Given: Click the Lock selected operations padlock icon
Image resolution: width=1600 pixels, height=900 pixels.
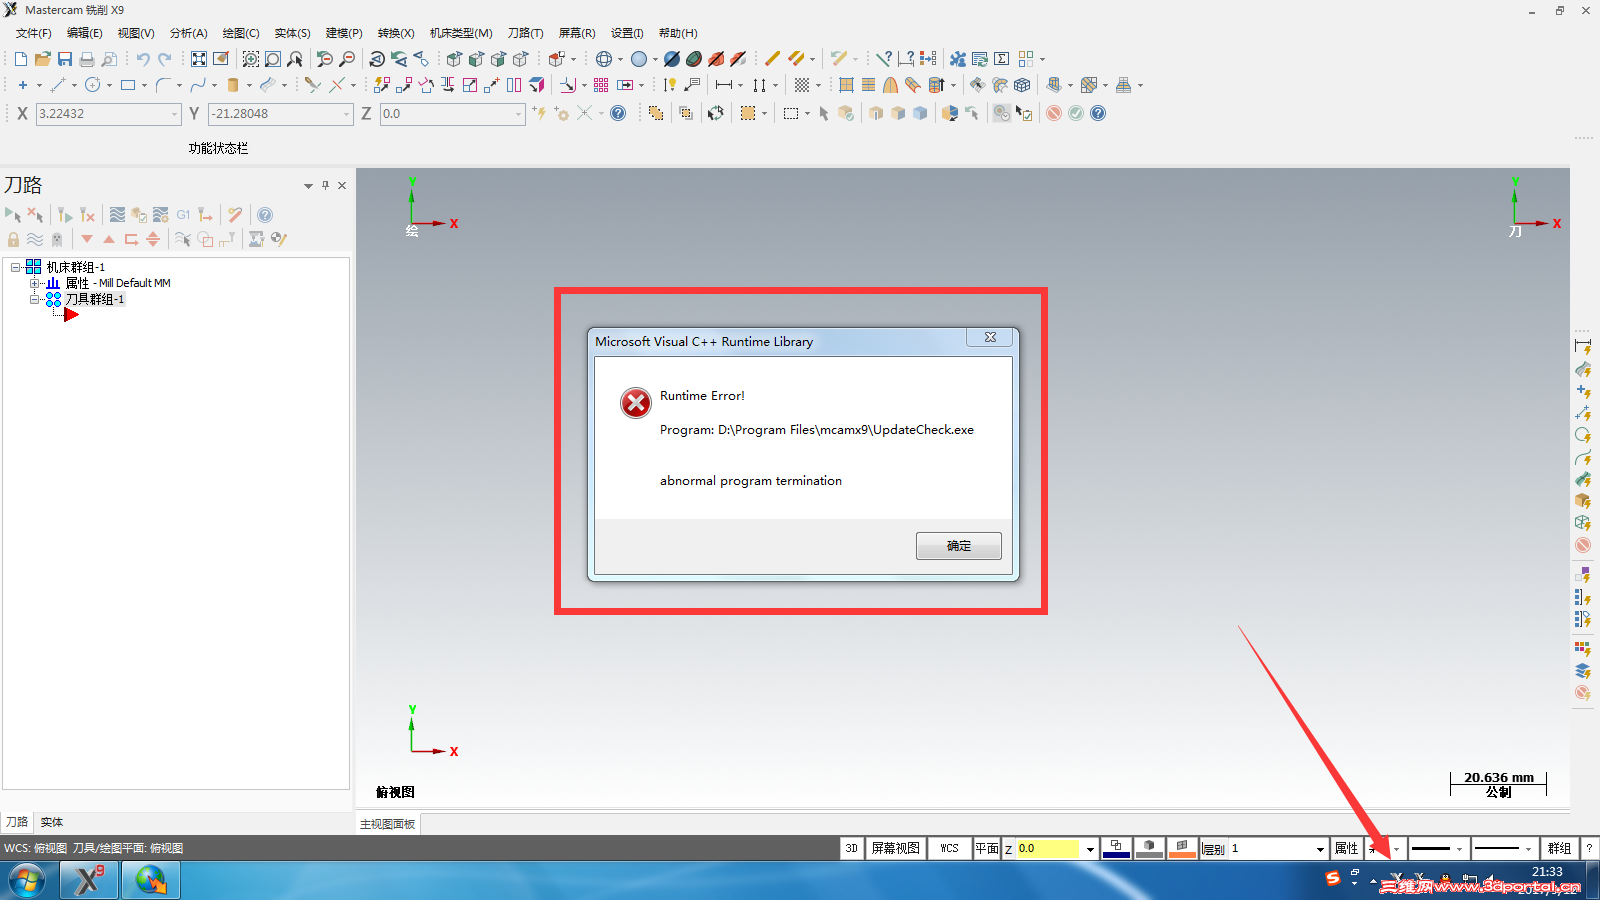Looking at the screenshot, I should point(13,239).
